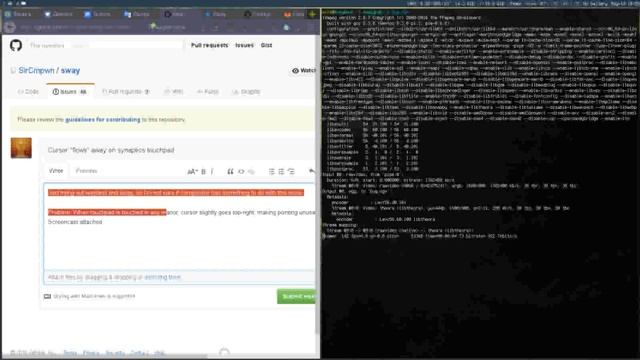Switch to the repository Pull requests tab
Viewport: 640px width, 360px height.
[x=125, y=91]
